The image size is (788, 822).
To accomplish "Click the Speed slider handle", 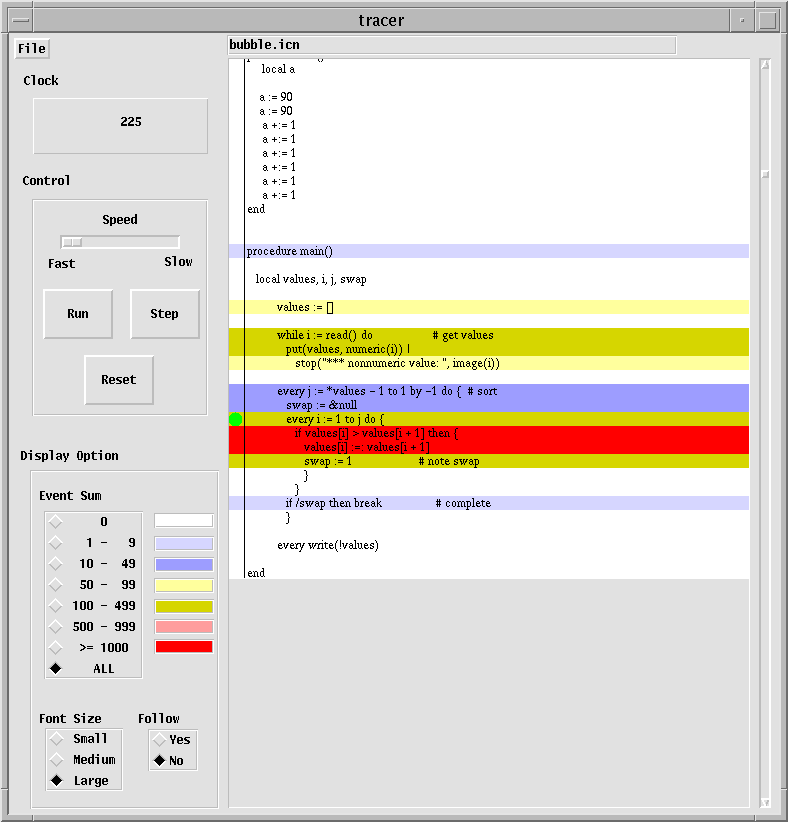I will [x=71, y=242].
